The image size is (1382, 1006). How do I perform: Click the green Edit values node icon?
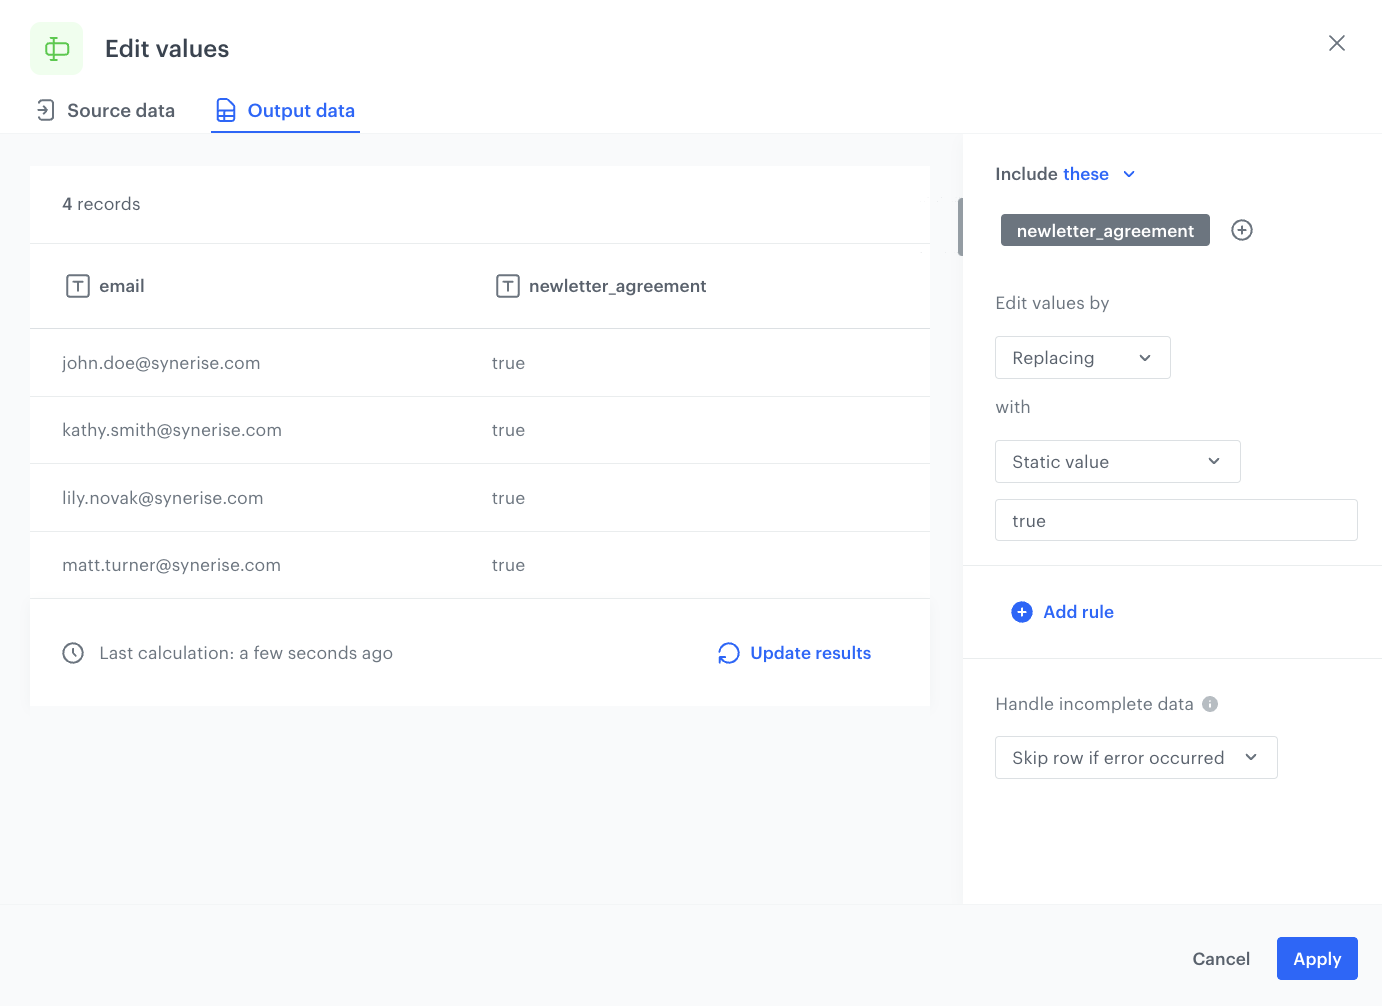point(57,49)
